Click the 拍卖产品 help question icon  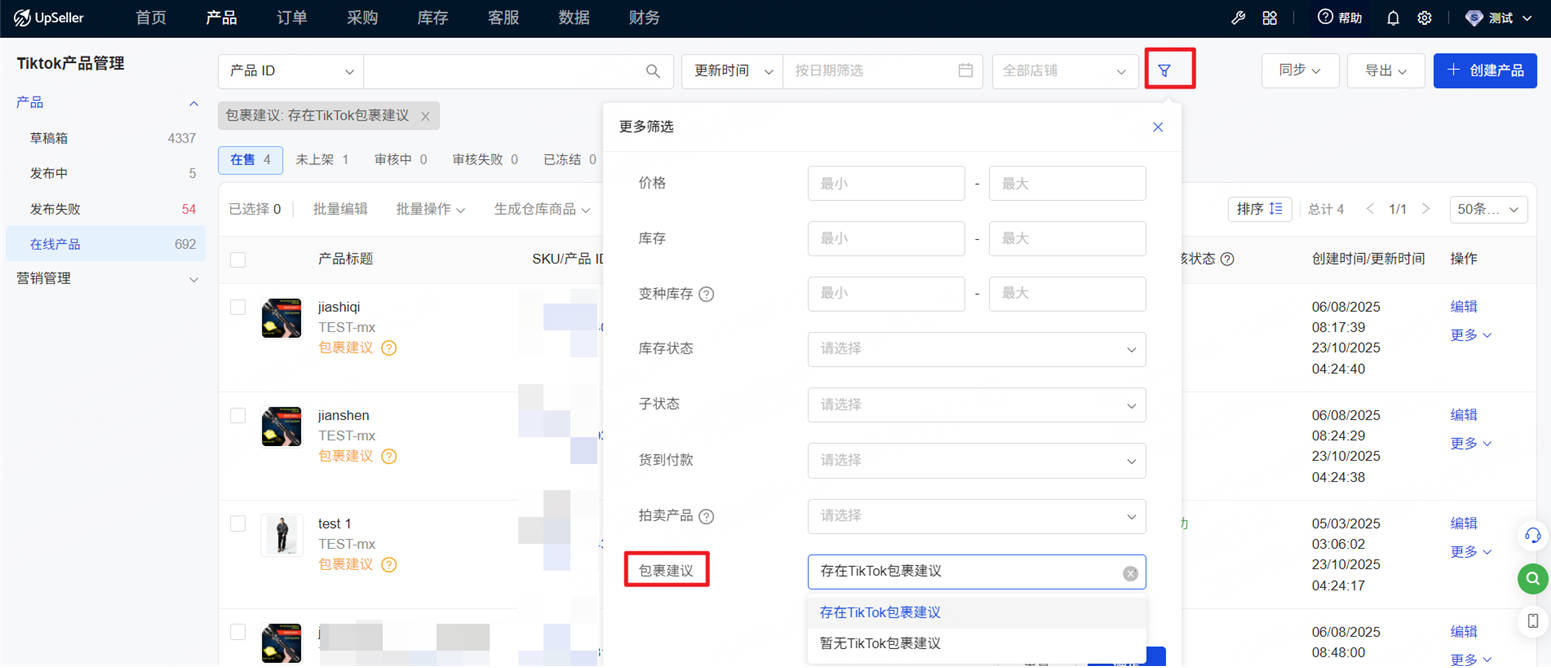pos(706,517)
